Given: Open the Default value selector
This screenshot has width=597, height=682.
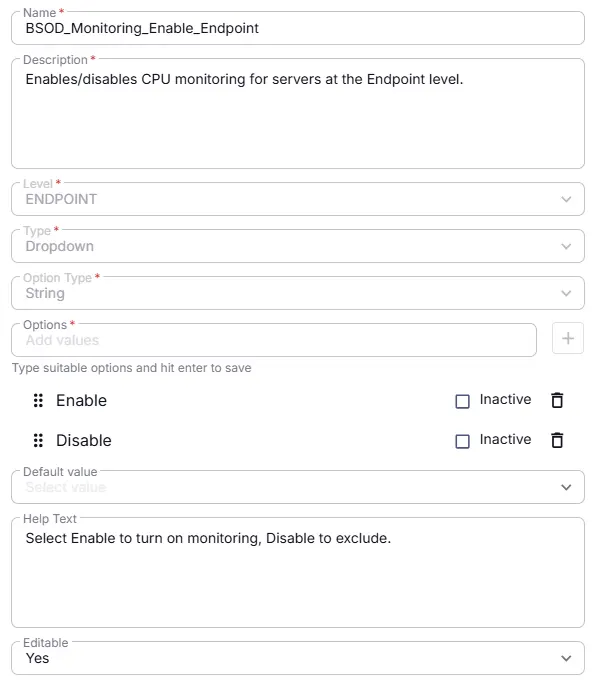Looking at the screenshot, I should coord(298,487).
